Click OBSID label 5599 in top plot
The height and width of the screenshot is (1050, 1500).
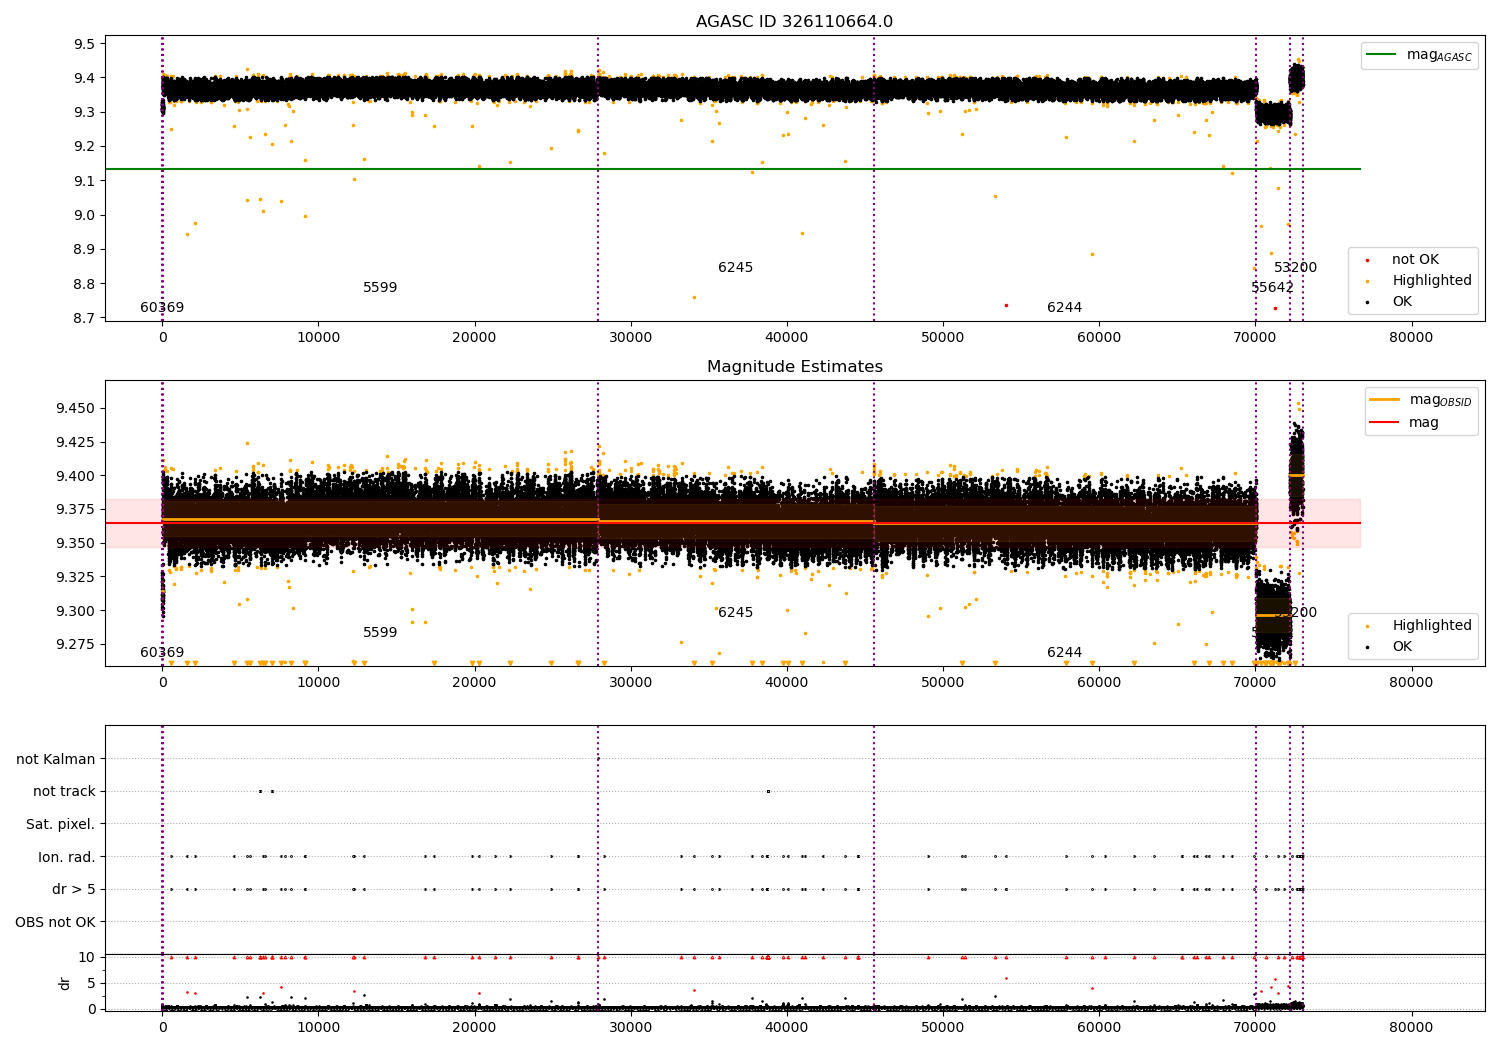coord(380,288)
